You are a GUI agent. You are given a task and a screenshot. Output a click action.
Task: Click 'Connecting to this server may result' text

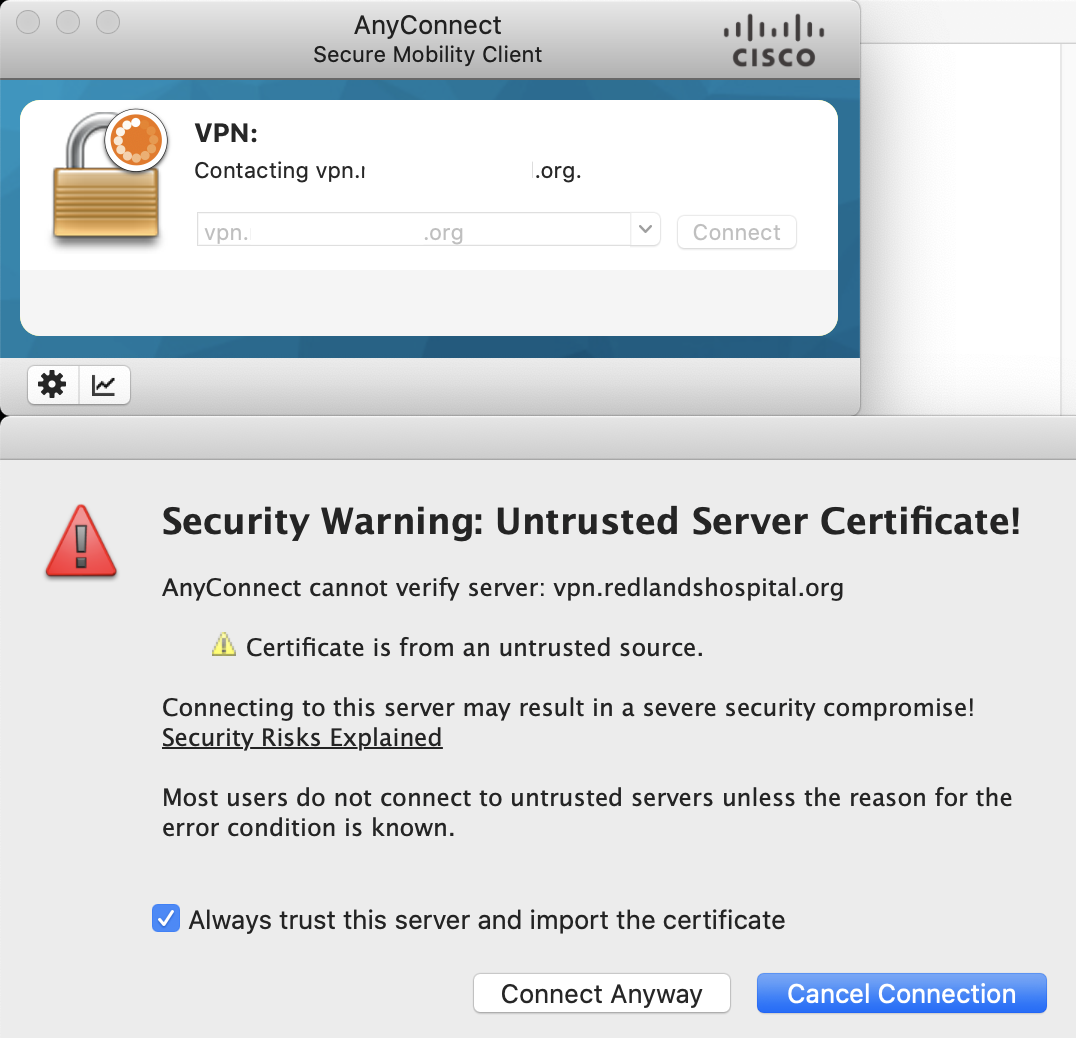pyautogui.click(x=568, y=707)
